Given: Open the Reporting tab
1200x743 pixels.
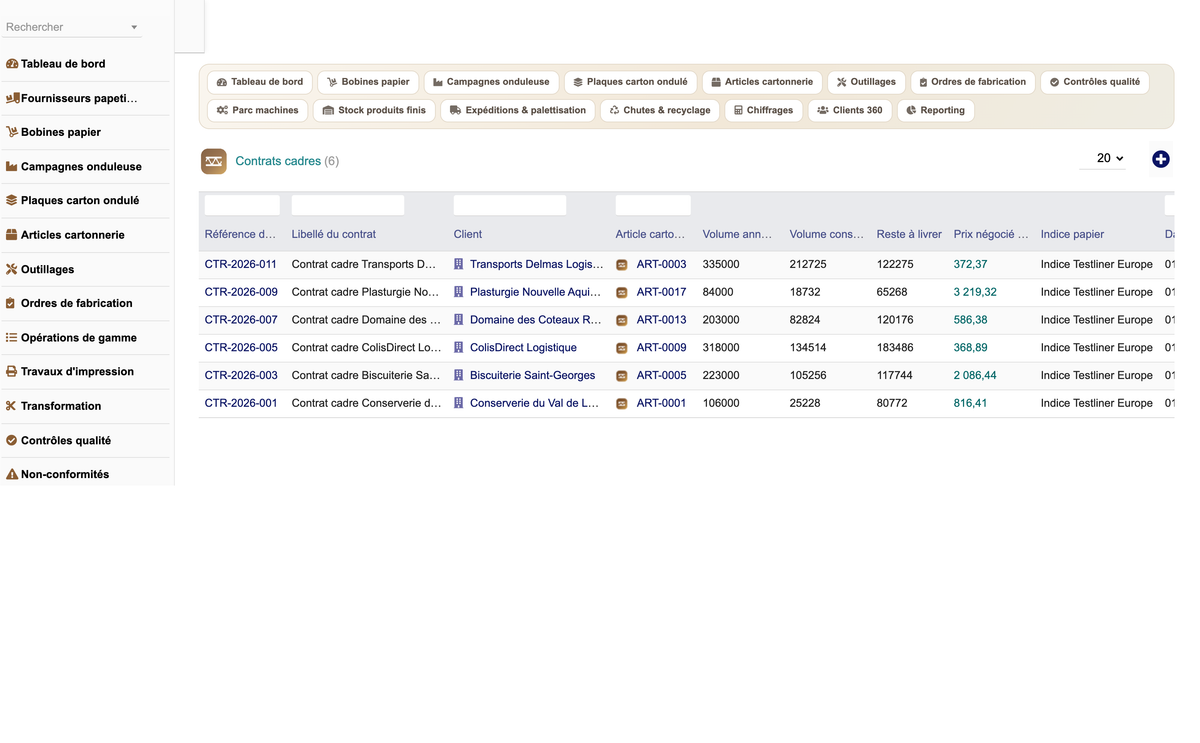Looking at the screenshot, I should tap(935, 110).
